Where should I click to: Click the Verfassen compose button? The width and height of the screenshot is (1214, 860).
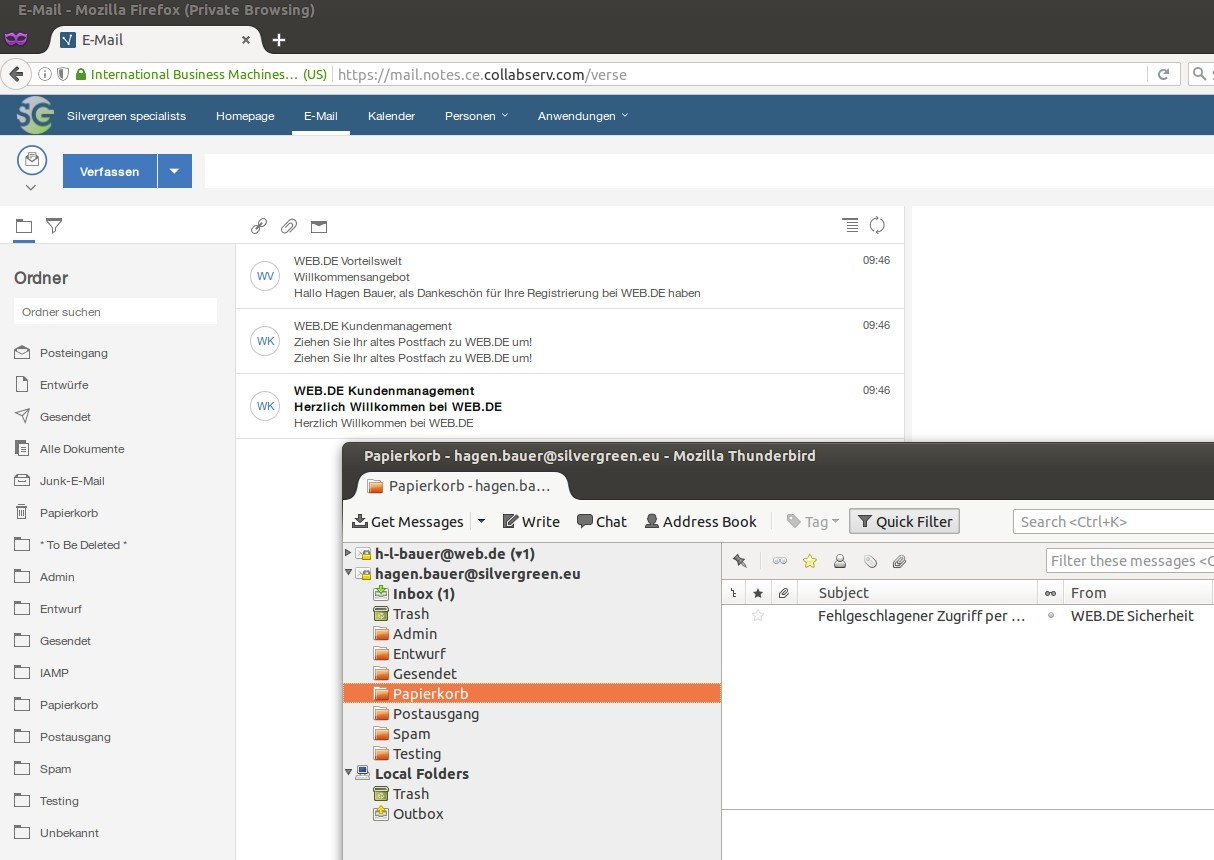point(110,171)
